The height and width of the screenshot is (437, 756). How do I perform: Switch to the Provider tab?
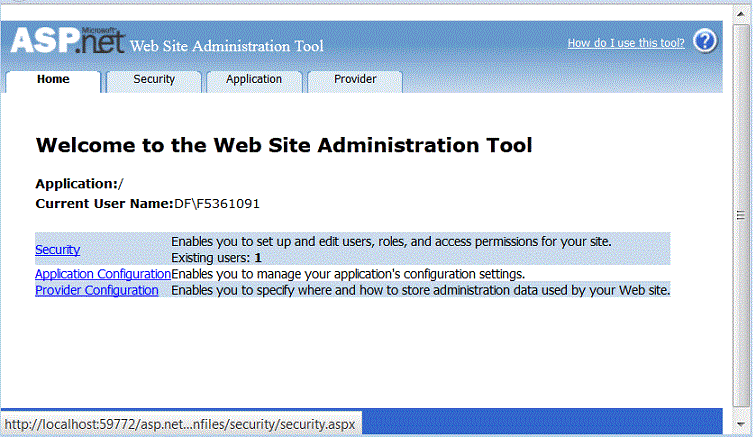tap(355, 81)
